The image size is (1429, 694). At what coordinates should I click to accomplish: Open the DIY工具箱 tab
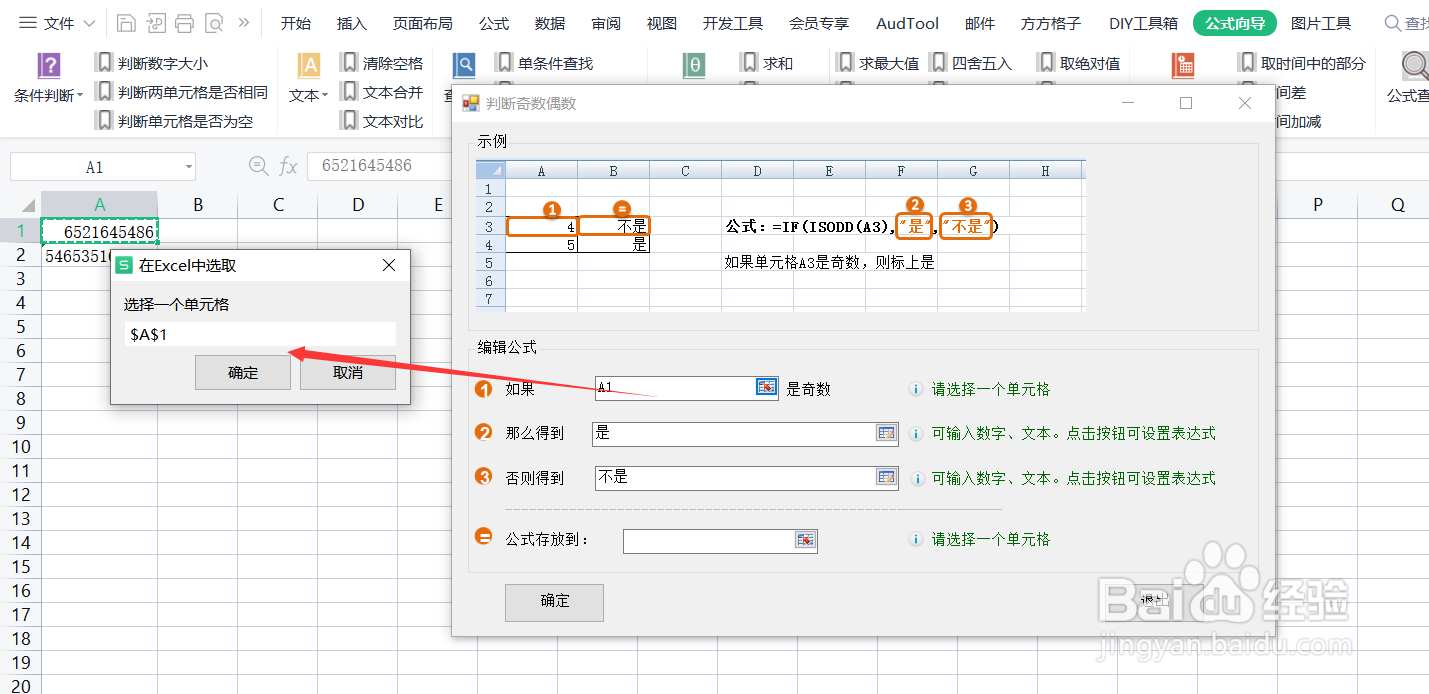coord(1143,23)
